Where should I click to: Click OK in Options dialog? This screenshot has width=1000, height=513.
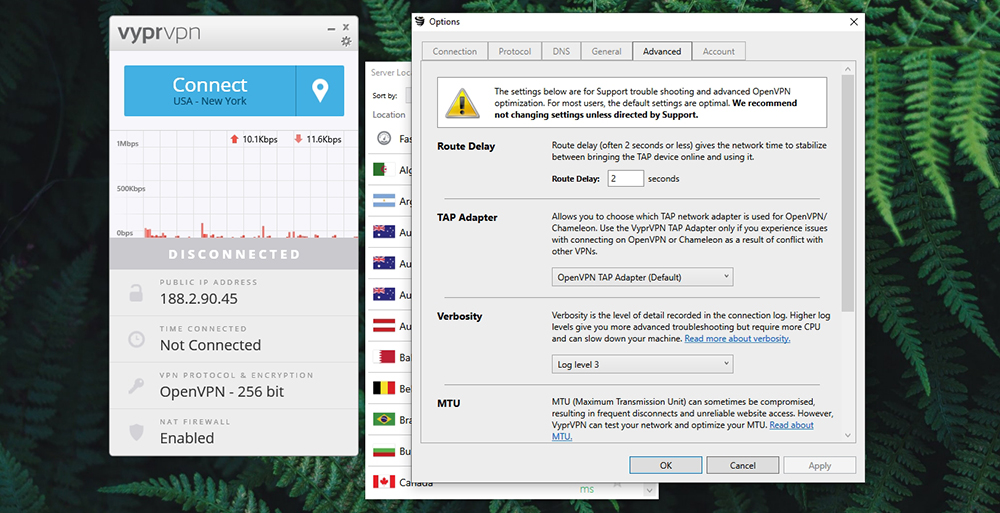point(666,465)
